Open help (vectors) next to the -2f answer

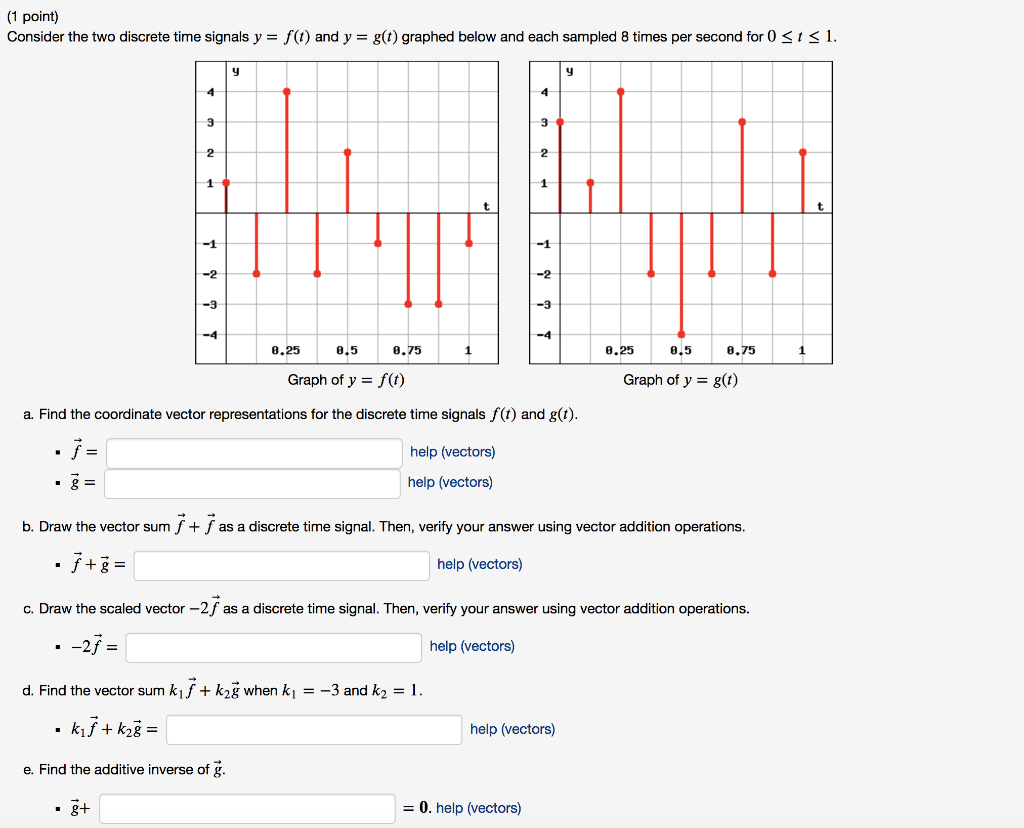point(473,645)
